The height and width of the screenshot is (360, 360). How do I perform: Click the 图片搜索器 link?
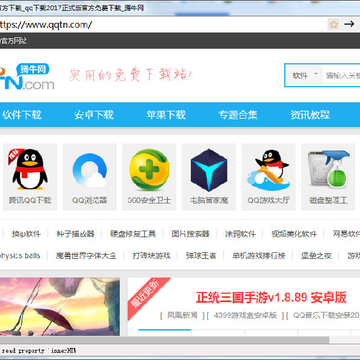pyautogui.click(x=190, y=234)
